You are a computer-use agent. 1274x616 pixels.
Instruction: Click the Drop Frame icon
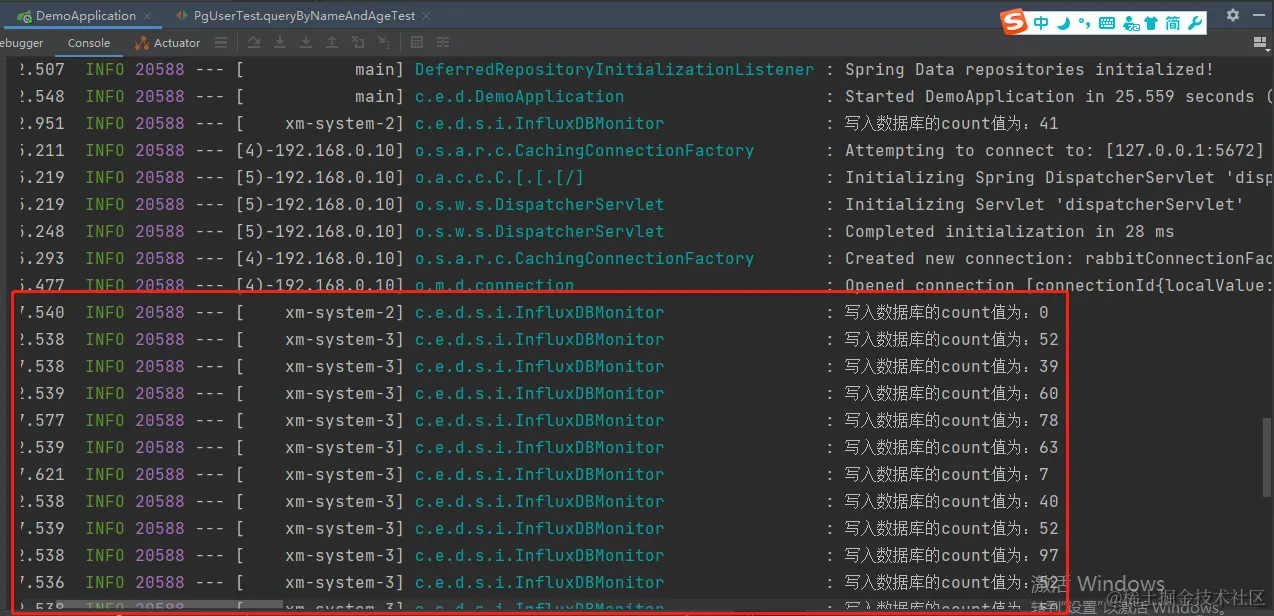click(x=358, y=43)
